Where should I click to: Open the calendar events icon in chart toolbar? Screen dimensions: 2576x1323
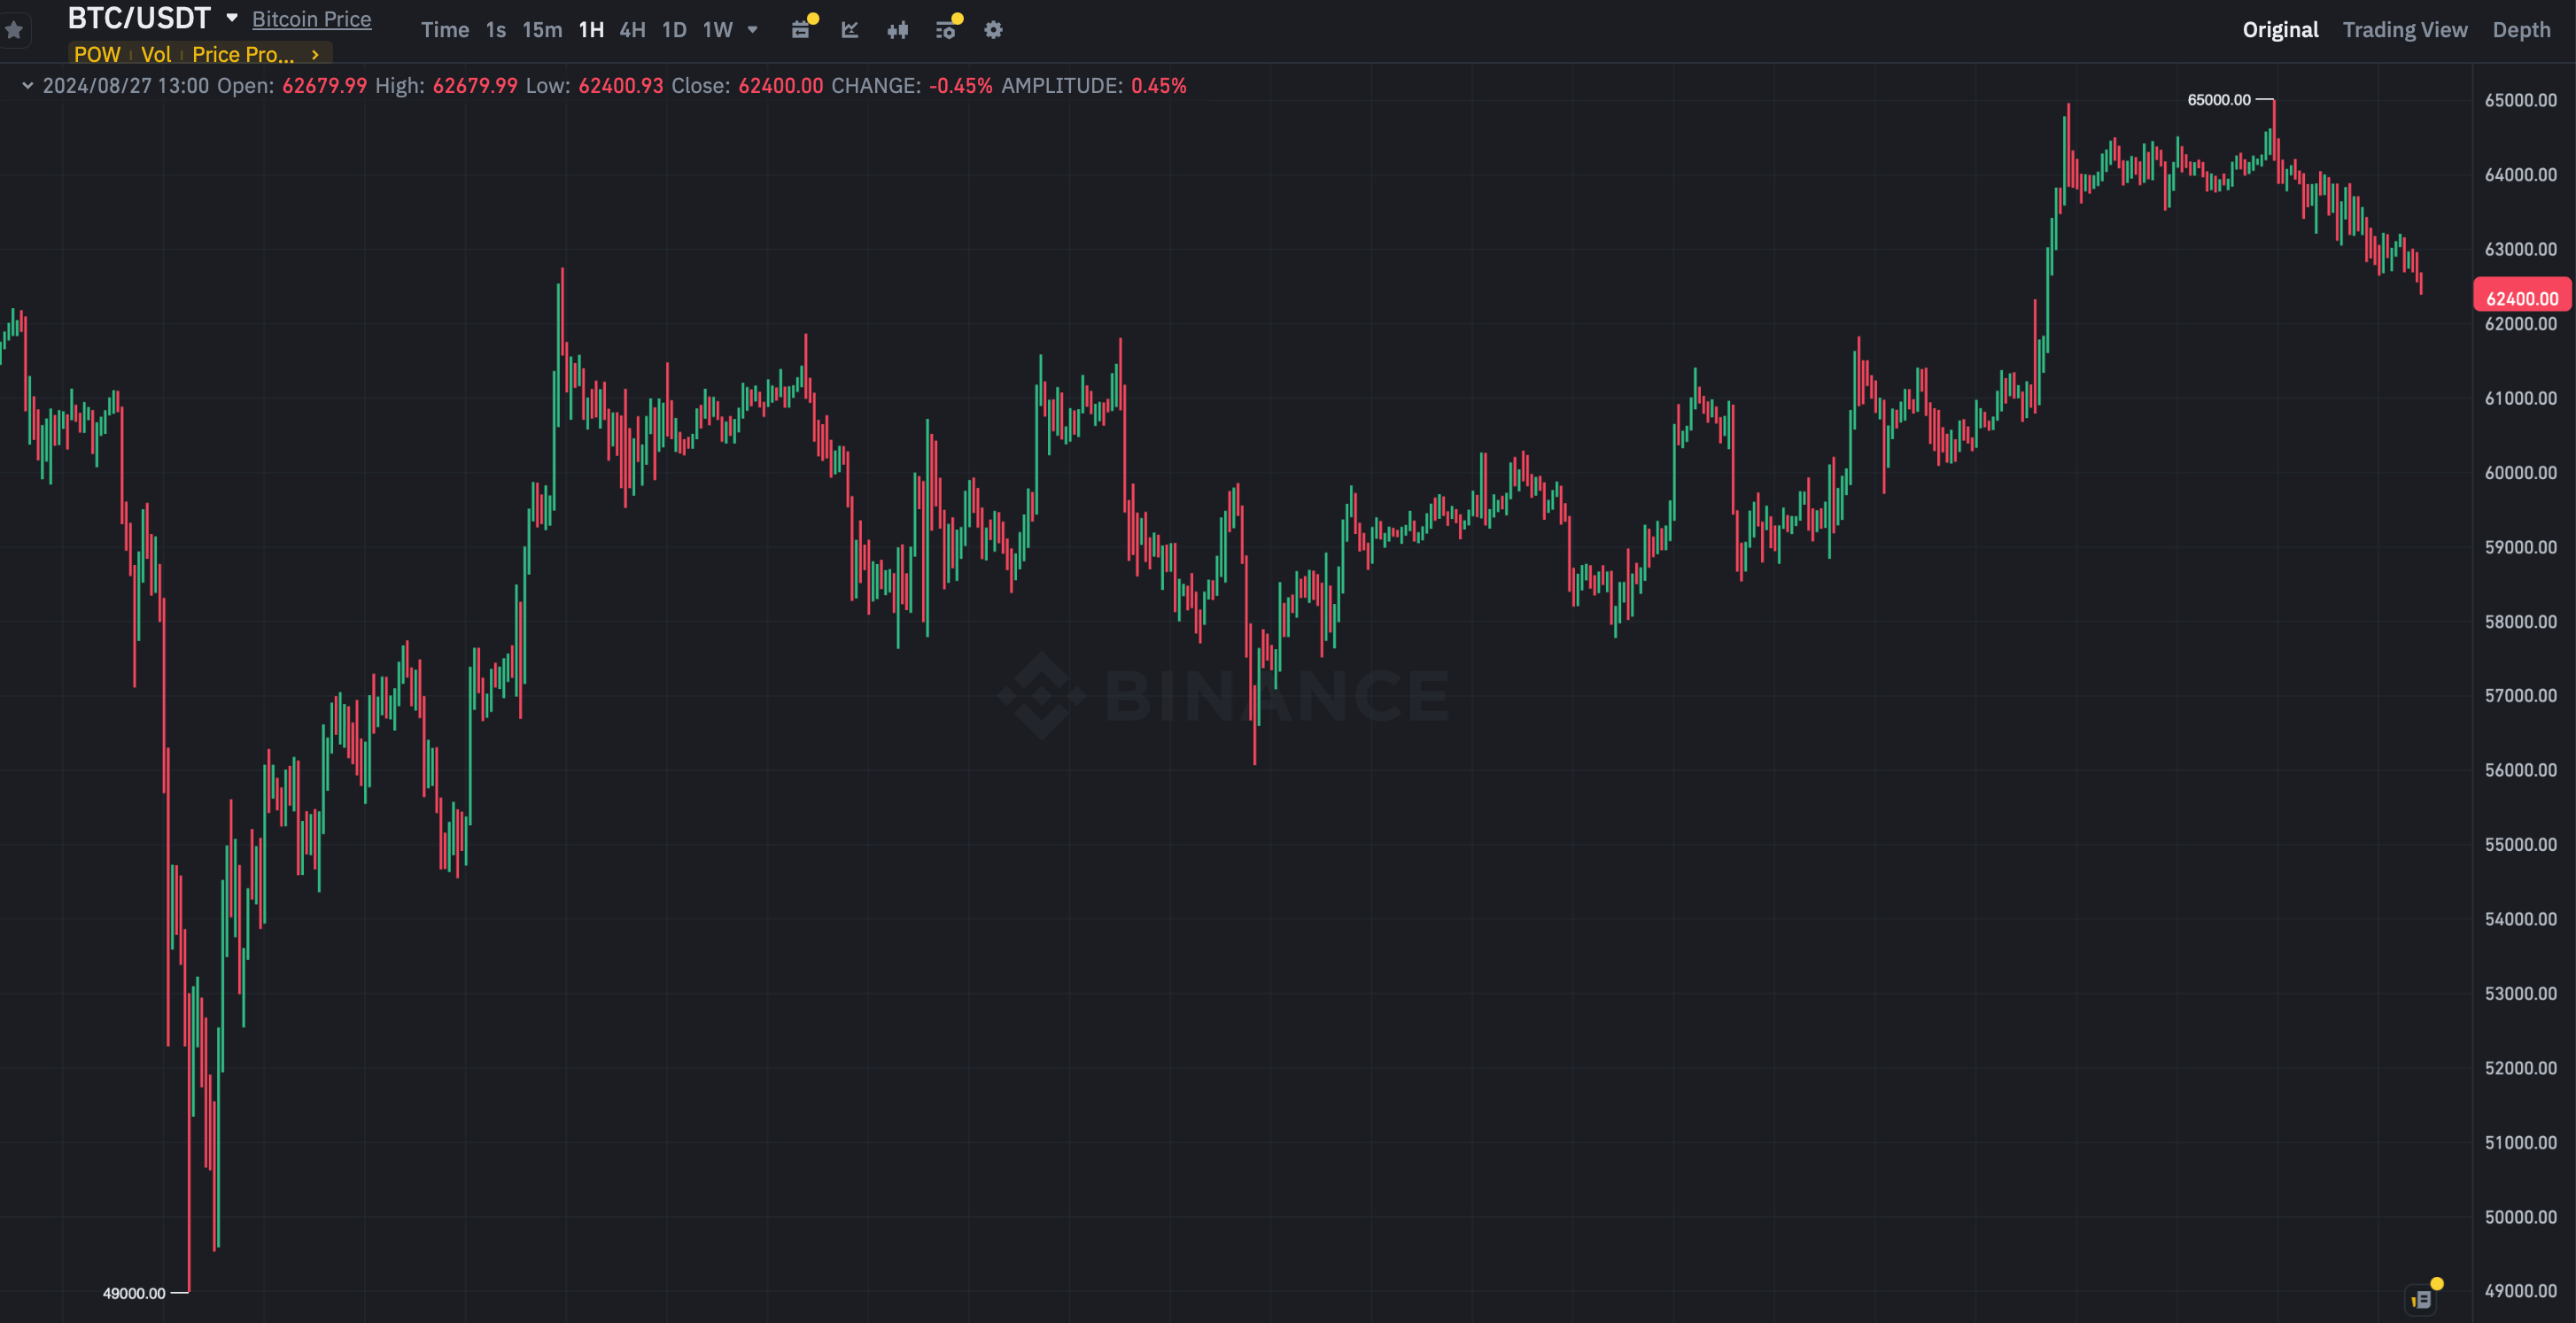(x=800, y=30)
